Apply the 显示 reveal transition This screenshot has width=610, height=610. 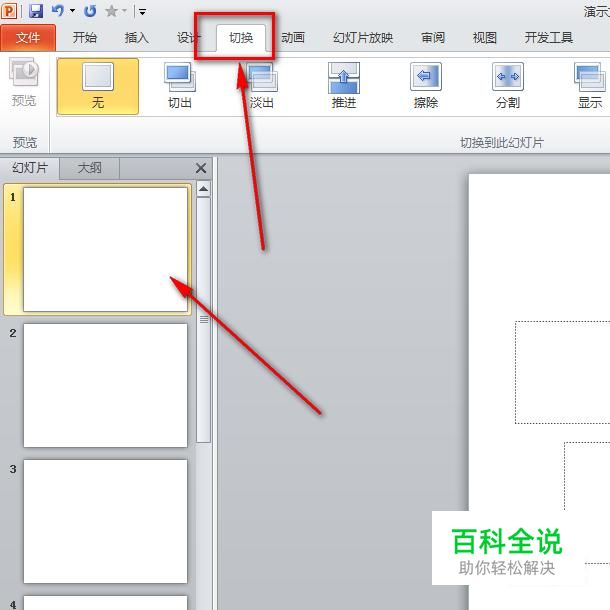point(590,86)
